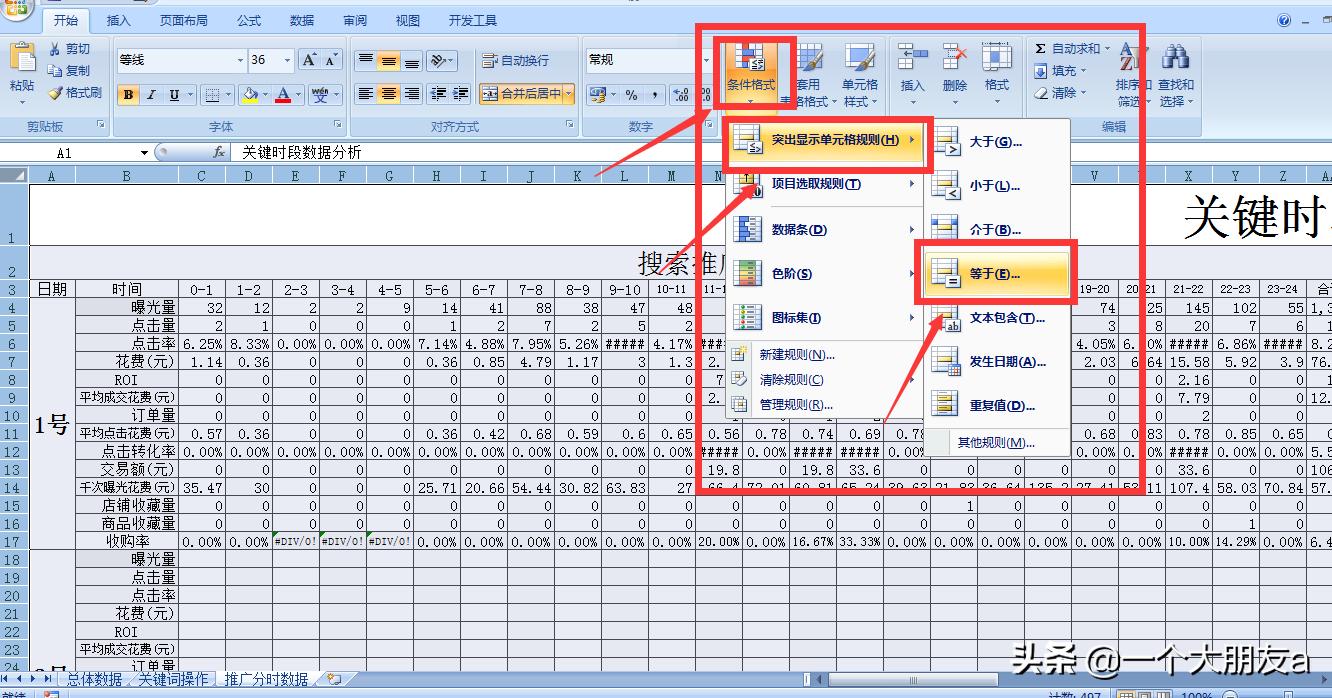Click the Paste (粘贴) clipboard icon
The width and height of the screenshot is (1332, 698).
pos(22,62)
